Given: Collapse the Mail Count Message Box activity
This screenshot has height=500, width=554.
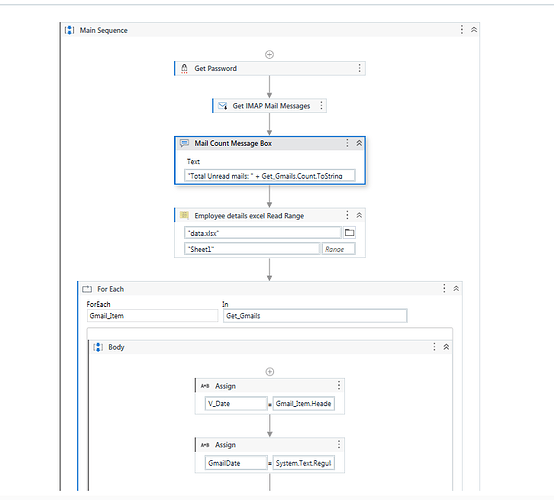Looking at the screenshot, I should [x=359, y=143].
